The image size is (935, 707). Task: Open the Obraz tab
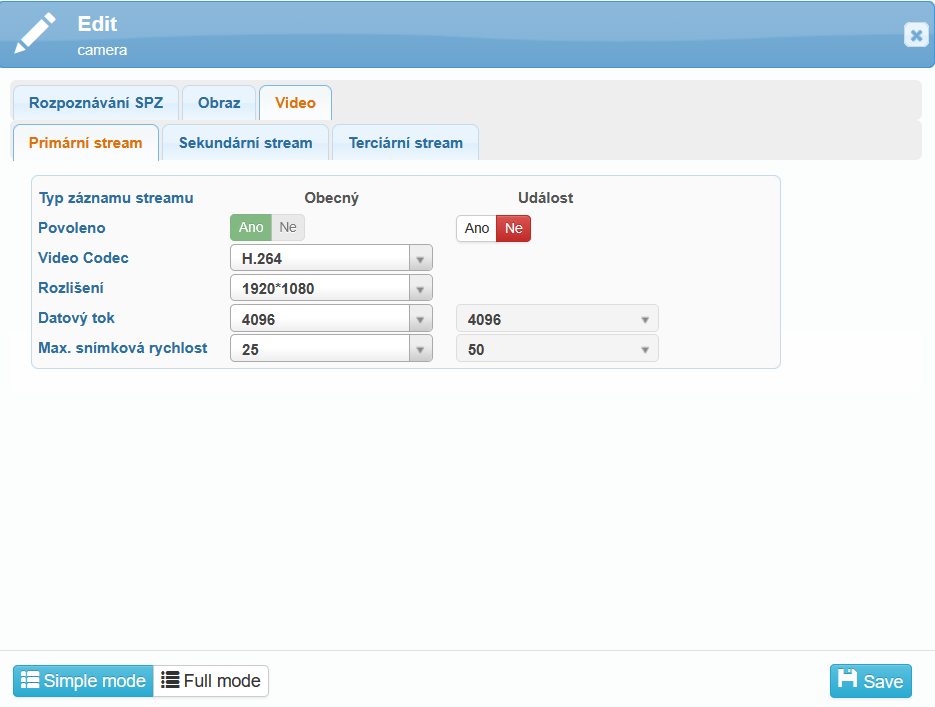click(x=219, y=103)
